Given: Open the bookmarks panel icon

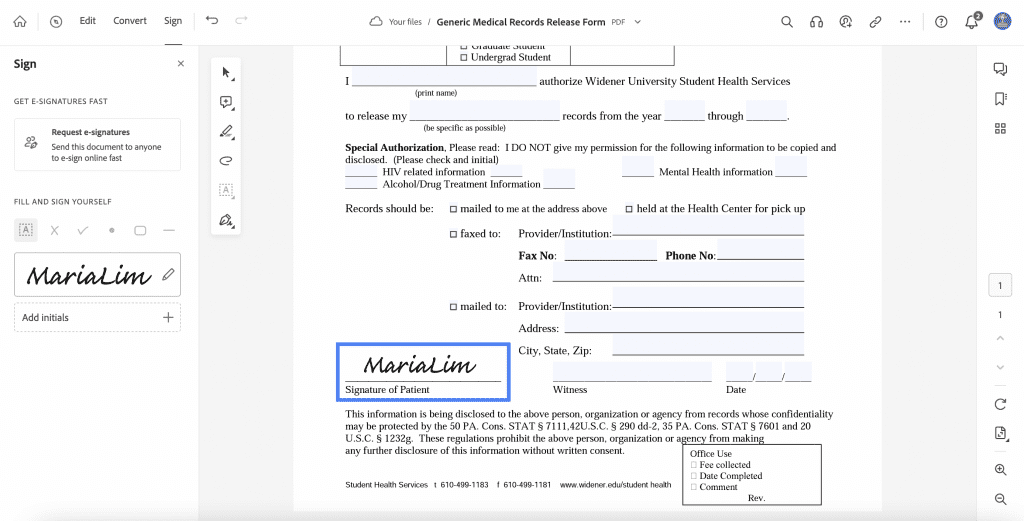Looking at the screenshot, I should click(1000, 99).
